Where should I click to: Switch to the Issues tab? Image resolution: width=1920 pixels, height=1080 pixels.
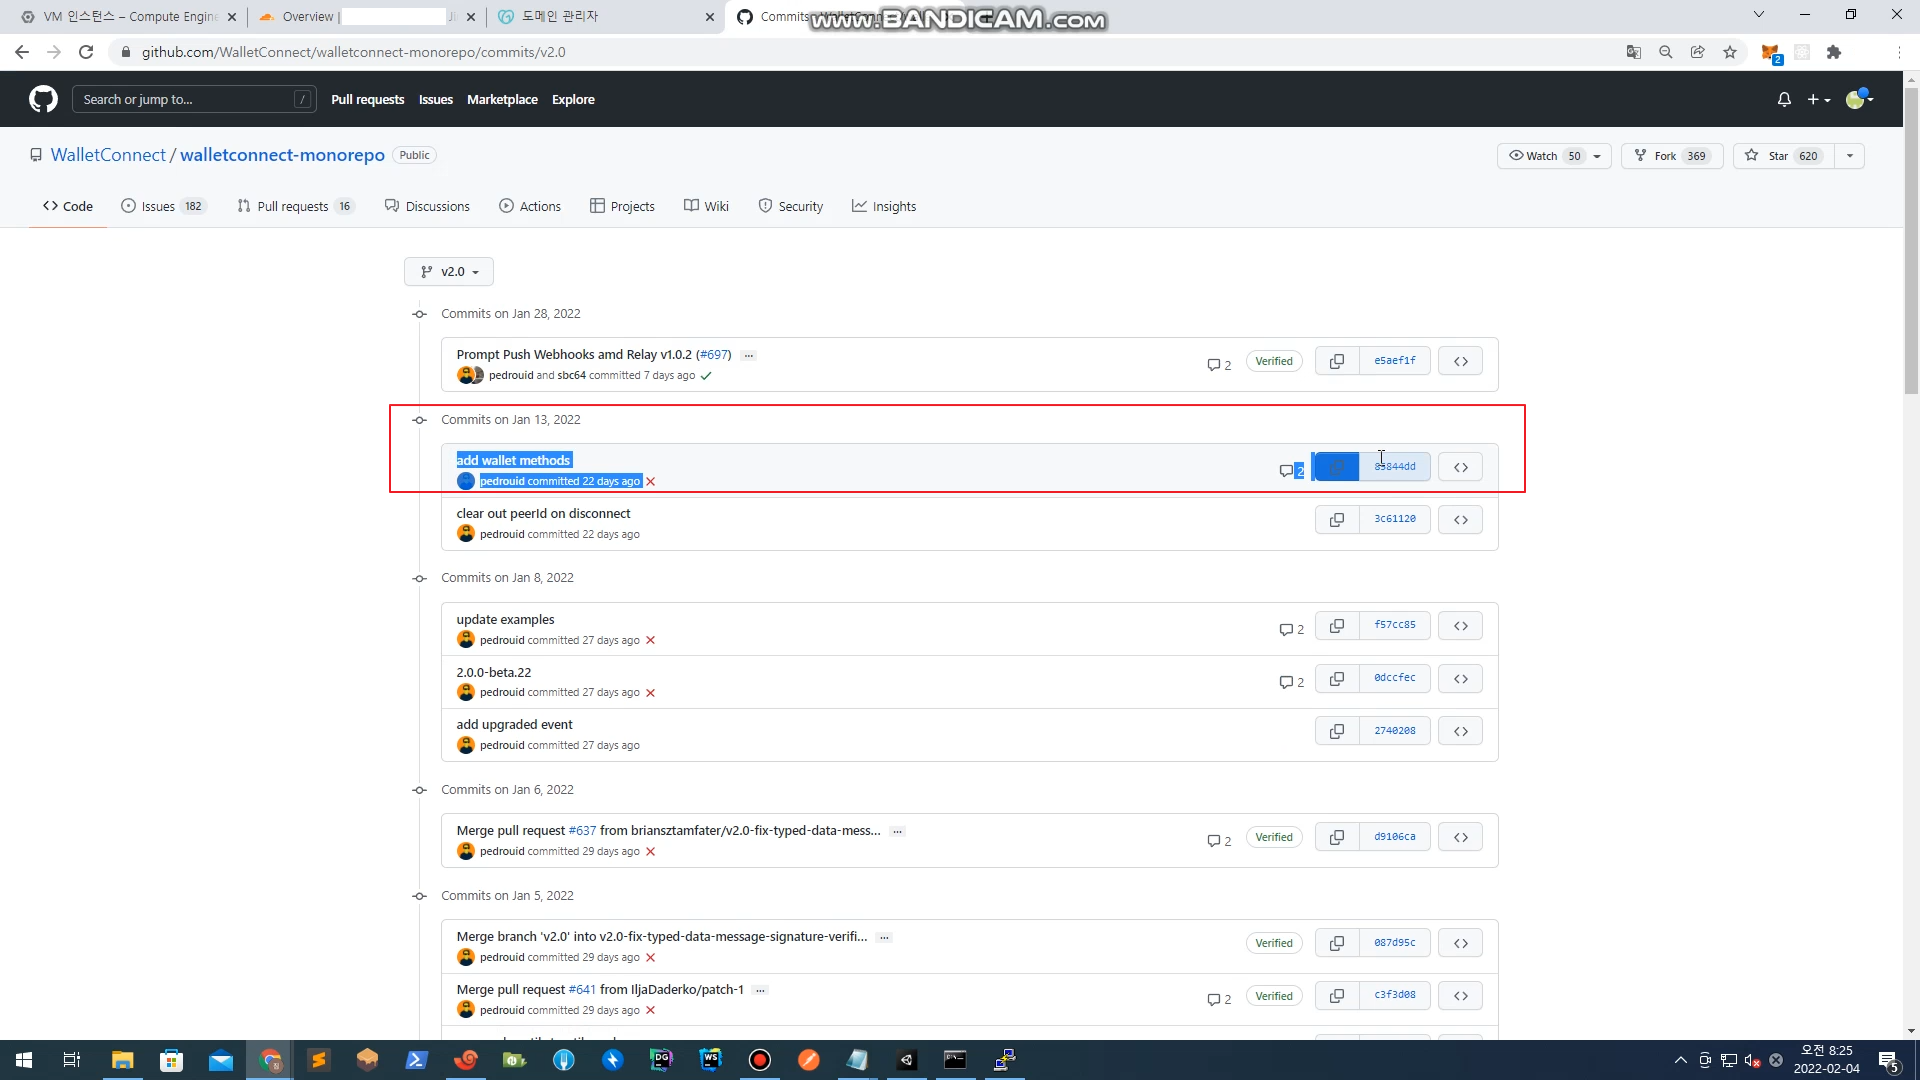coord(158,206)
